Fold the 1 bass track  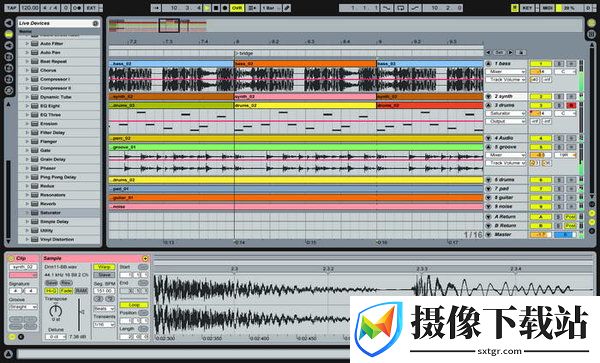[x=489, y=63]
